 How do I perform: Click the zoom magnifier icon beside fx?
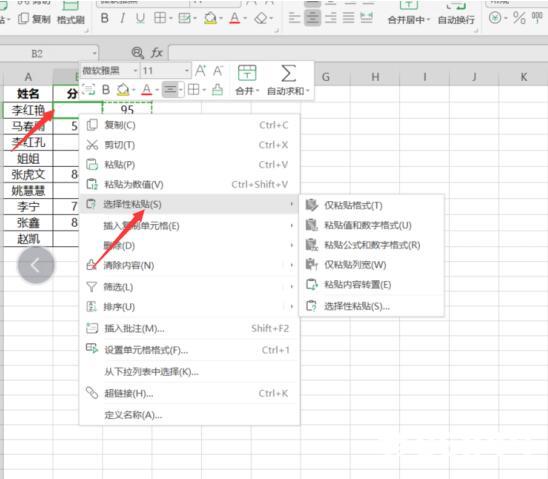[137, 53]
